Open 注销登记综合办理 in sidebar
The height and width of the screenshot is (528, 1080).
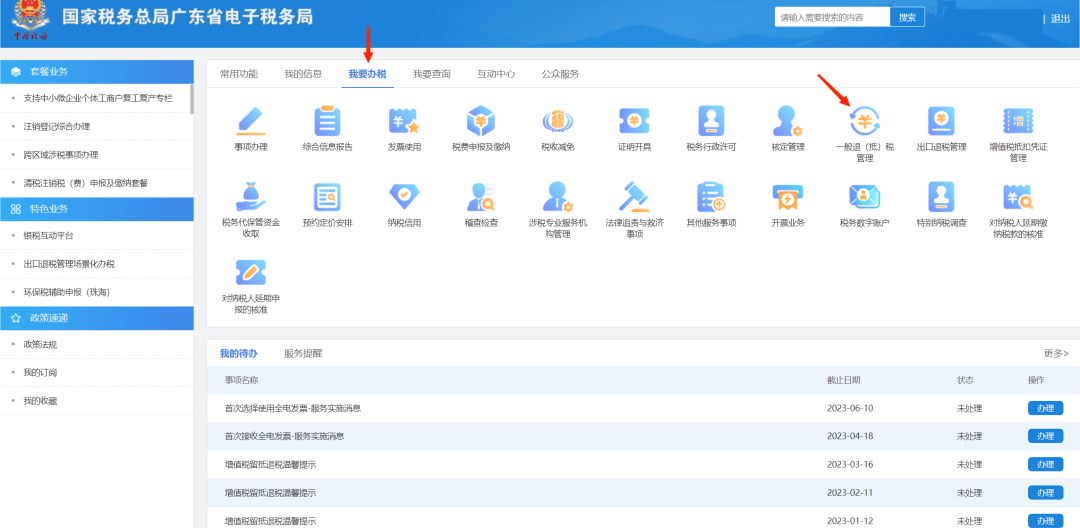[56, 127]
